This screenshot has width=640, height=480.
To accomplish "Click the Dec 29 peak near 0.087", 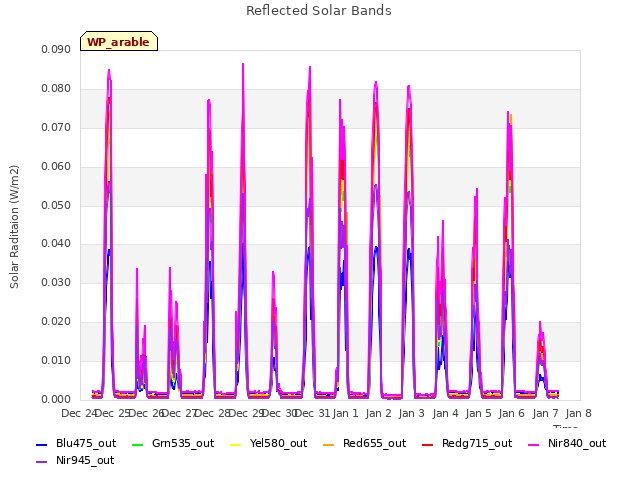I will pos(243,64).
